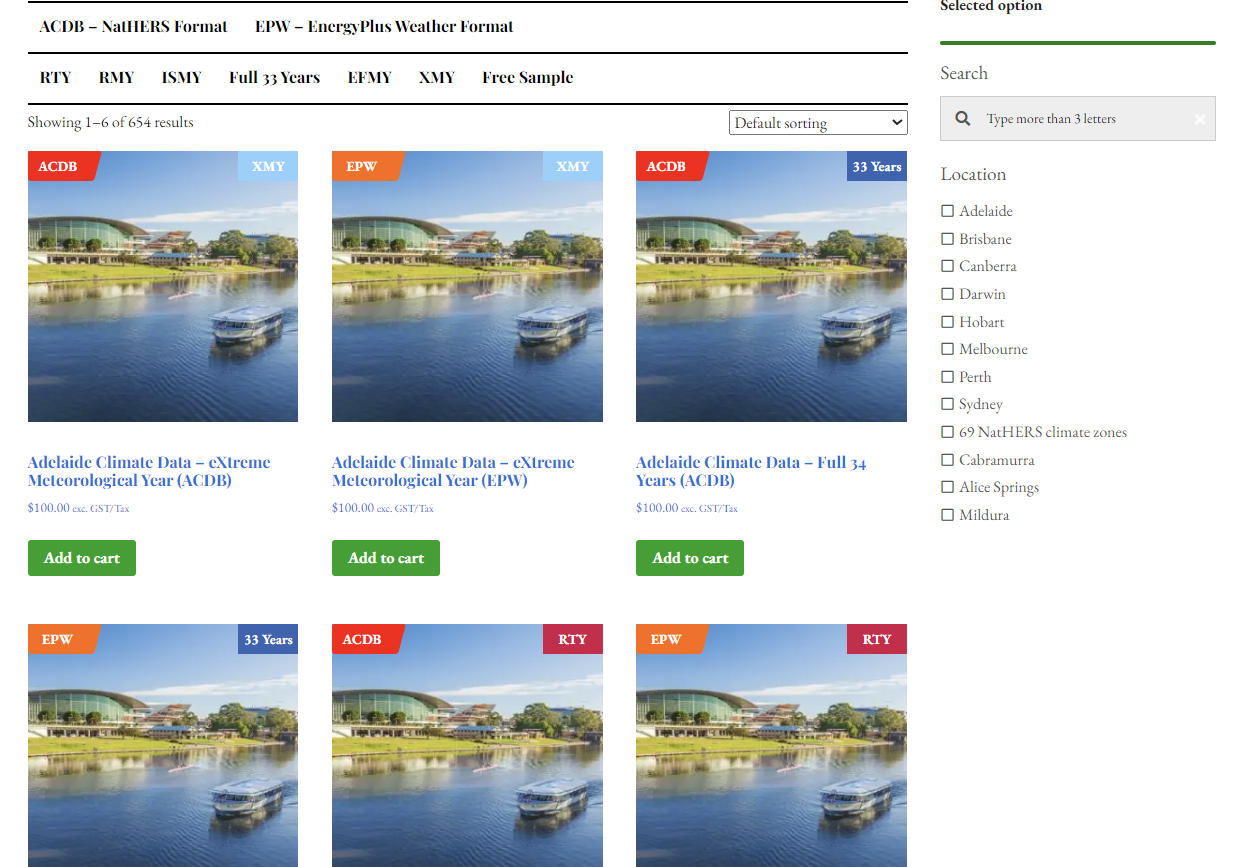Choose the RMY filter tab
Viewport: 1246px width, 867px height.
116,78
